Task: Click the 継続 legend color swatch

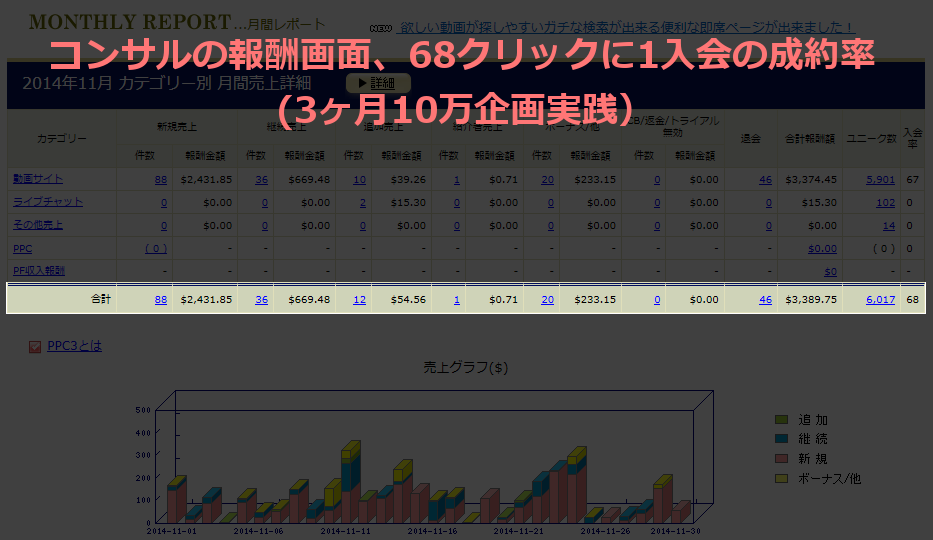Action: [781, 439]
